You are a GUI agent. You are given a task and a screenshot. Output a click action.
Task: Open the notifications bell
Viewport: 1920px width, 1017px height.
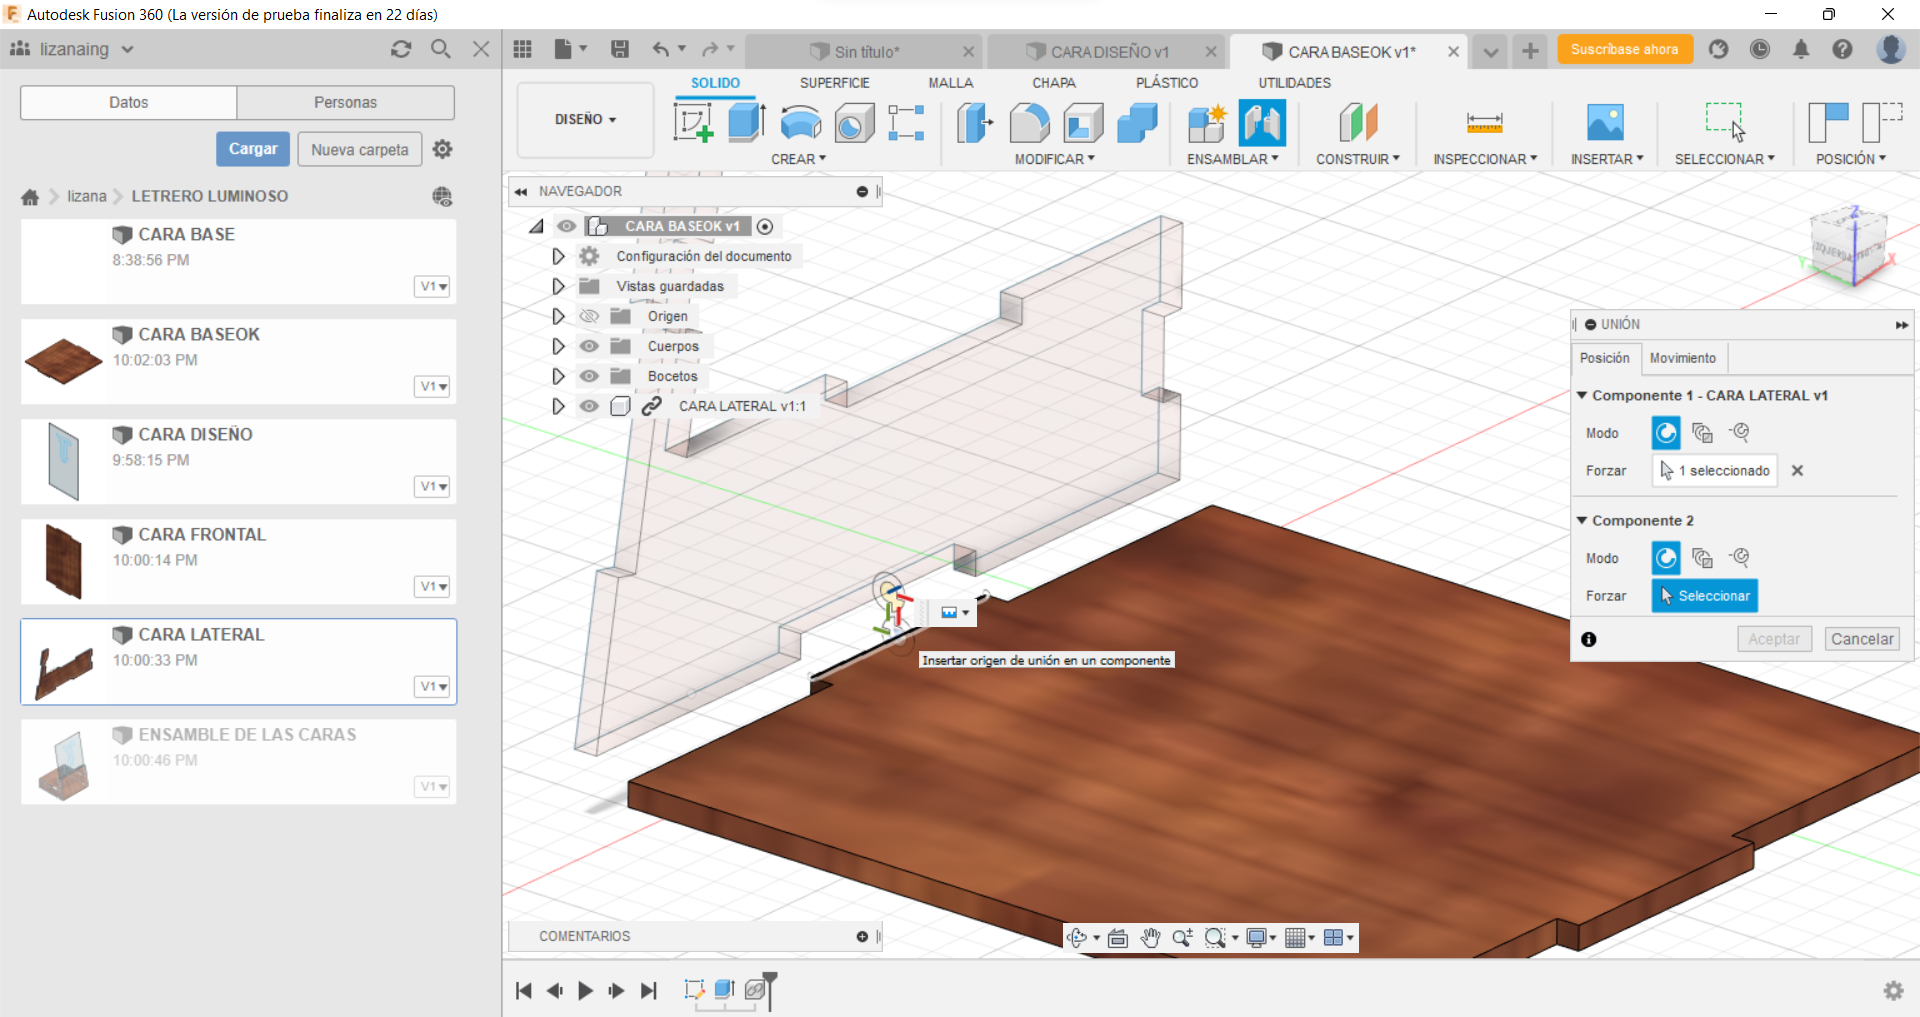[x=1801, y=49]
